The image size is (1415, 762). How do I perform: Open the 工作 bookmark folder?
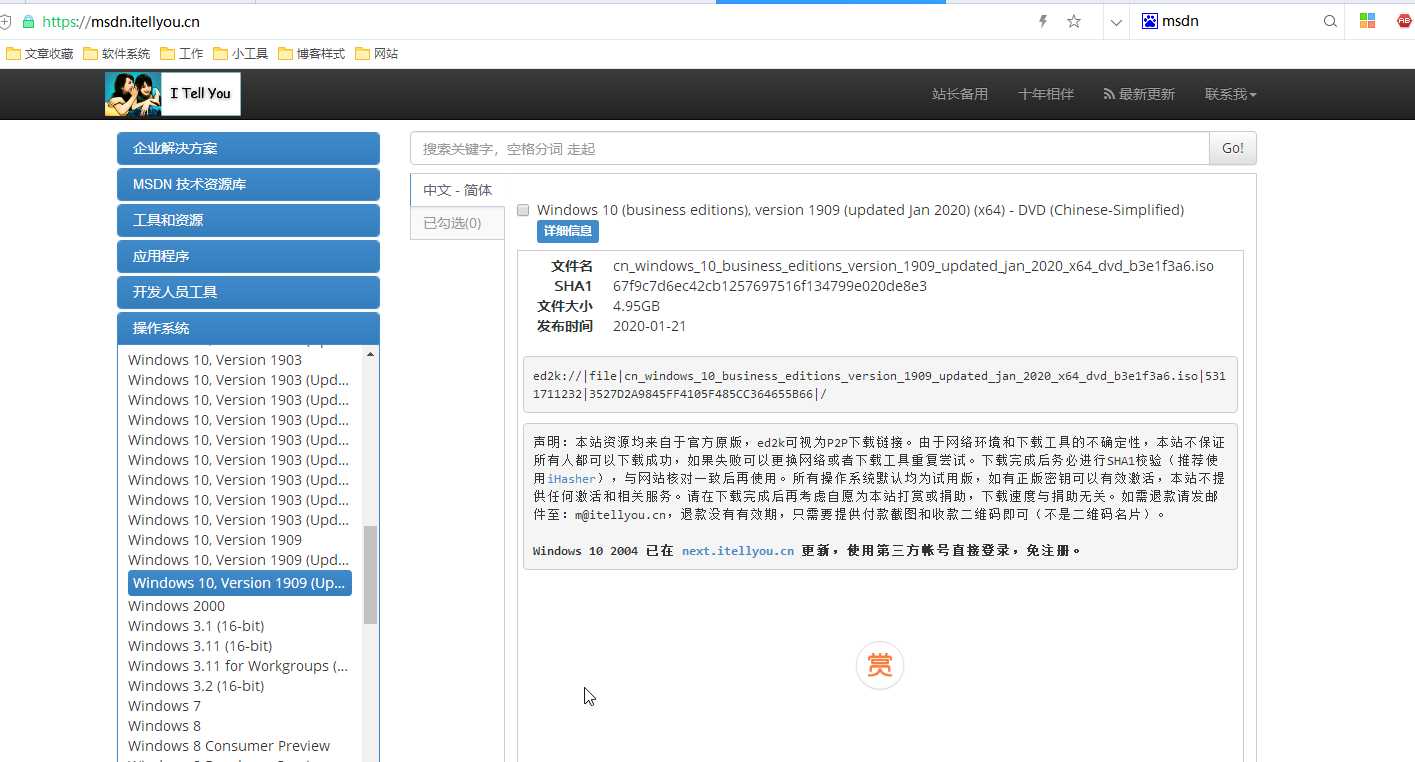point(182,54)
